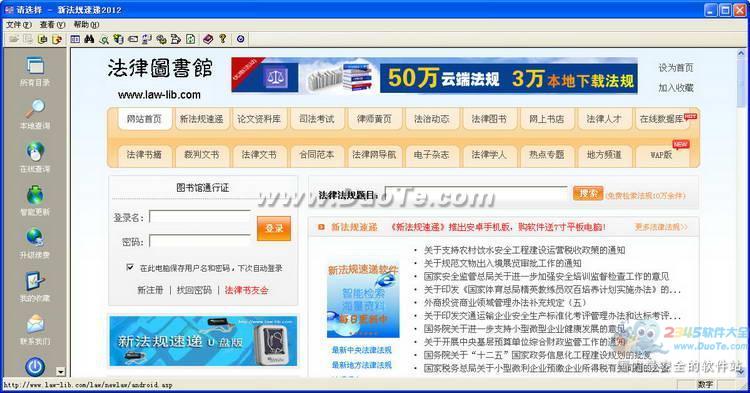Click the magnifier search toolbar icon

104,39
